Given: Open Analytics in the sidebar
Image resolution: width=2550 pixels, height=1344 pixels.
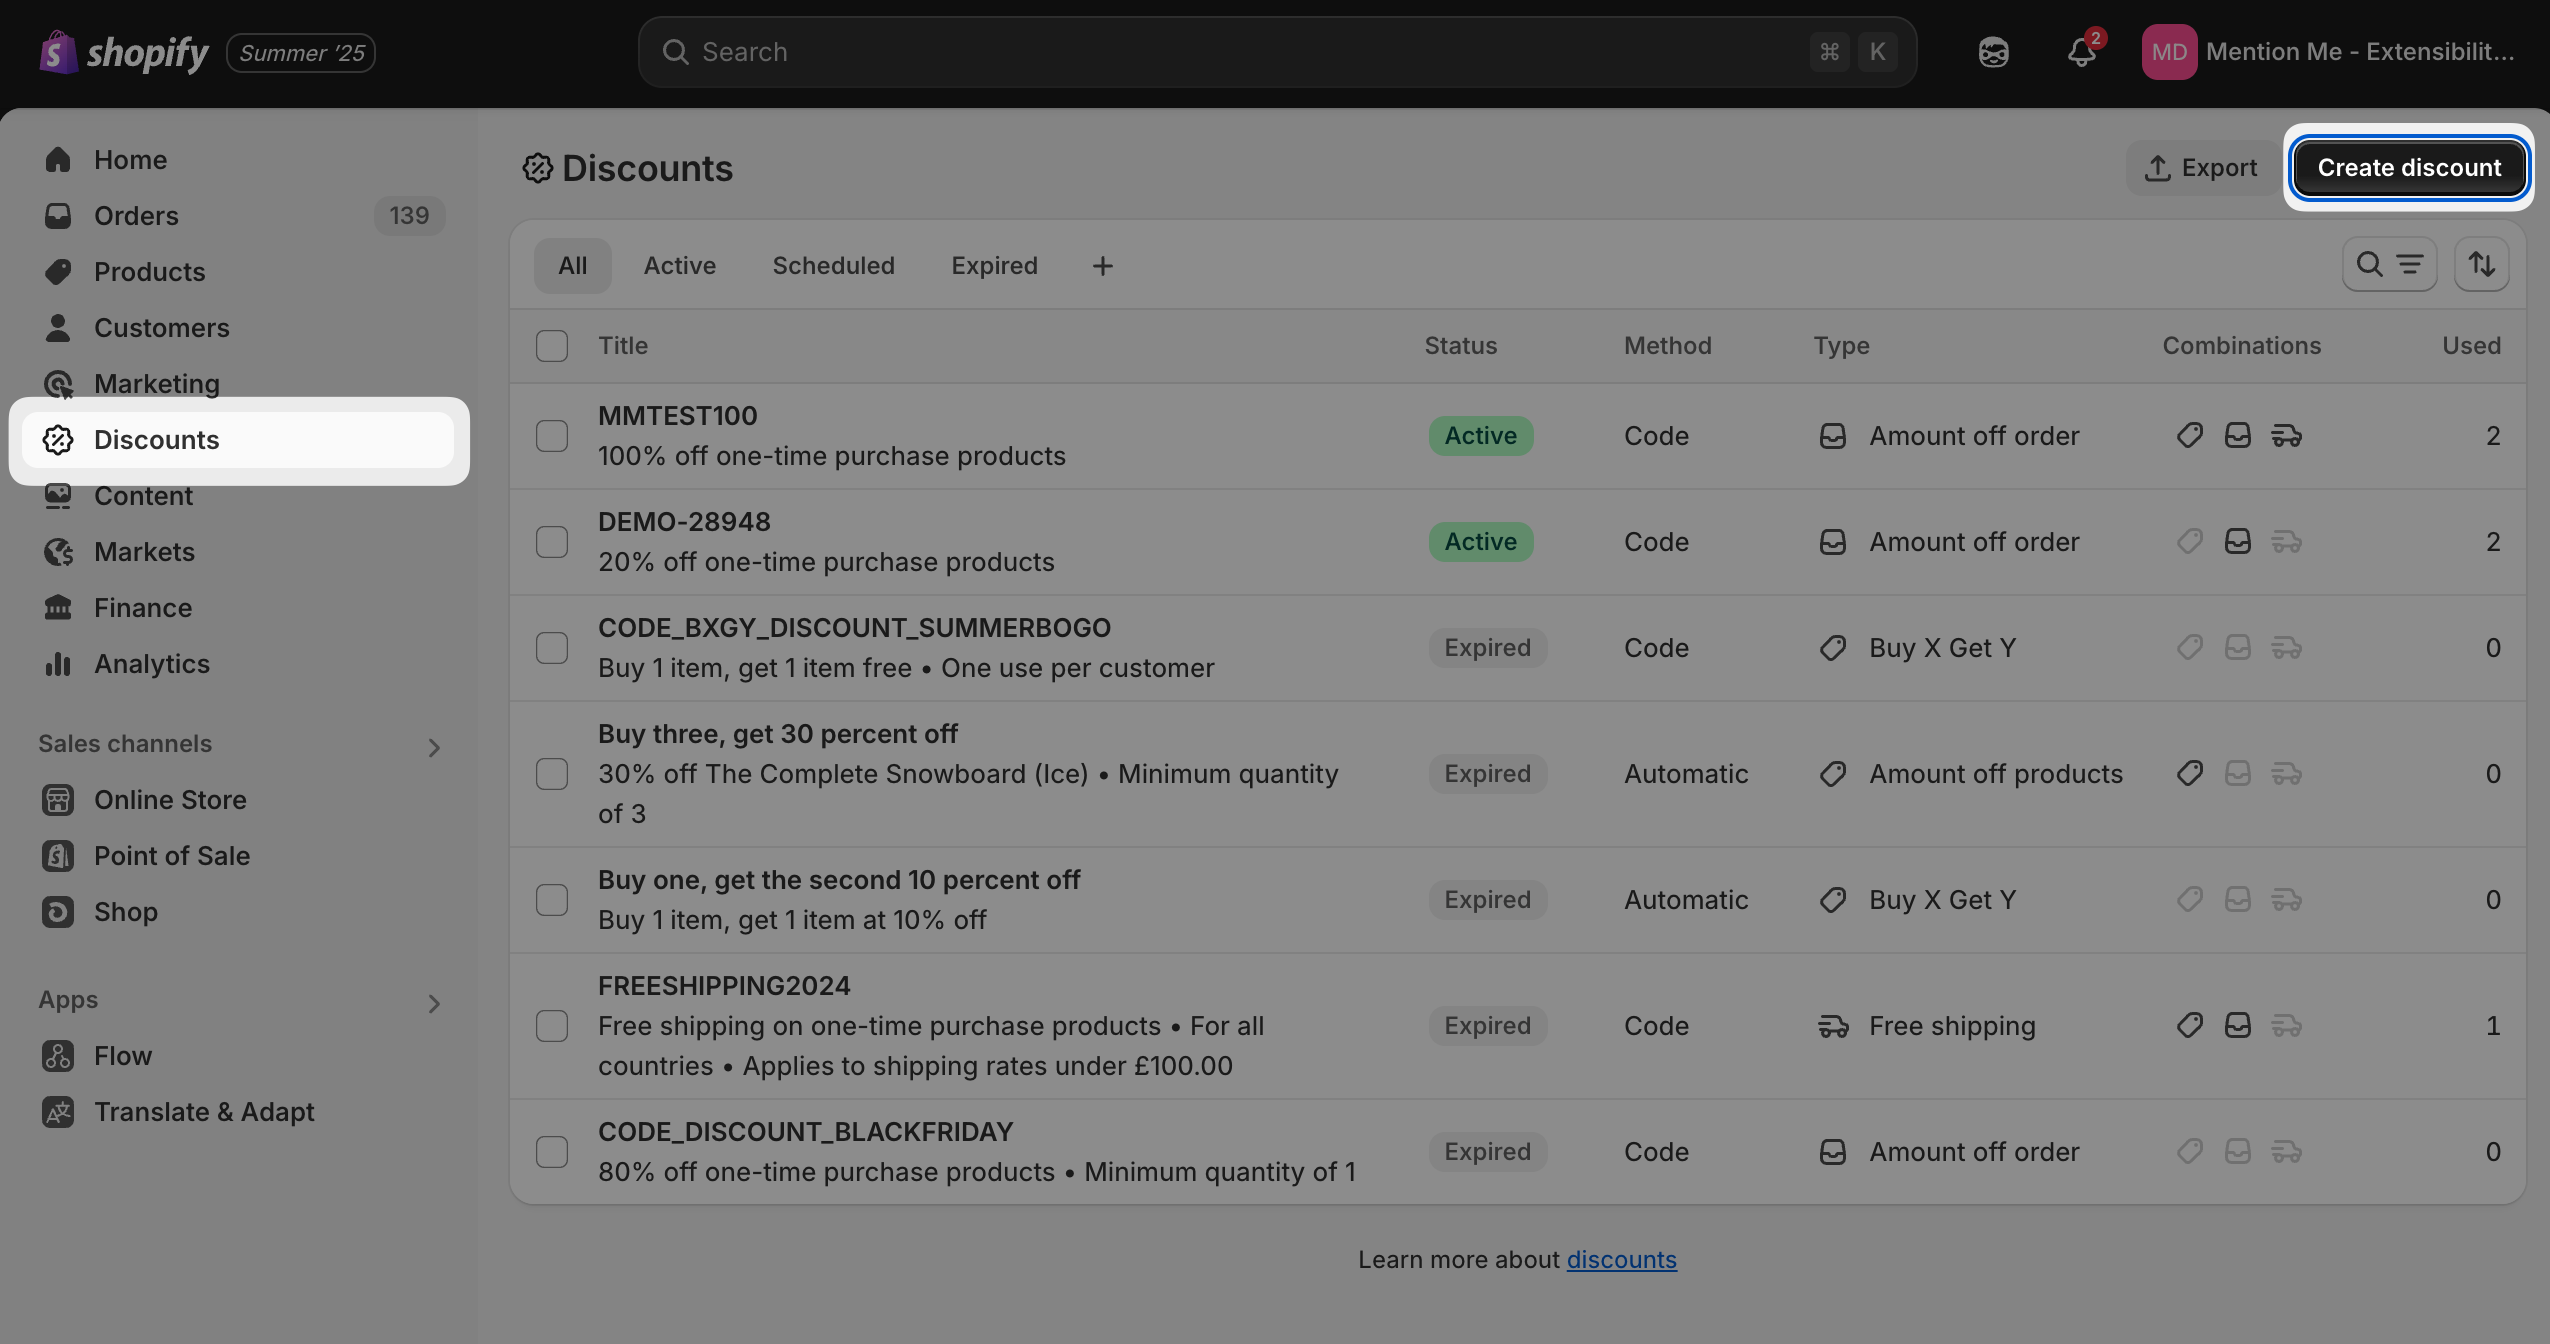Looking at the screenshot, I should pos(152,664).
